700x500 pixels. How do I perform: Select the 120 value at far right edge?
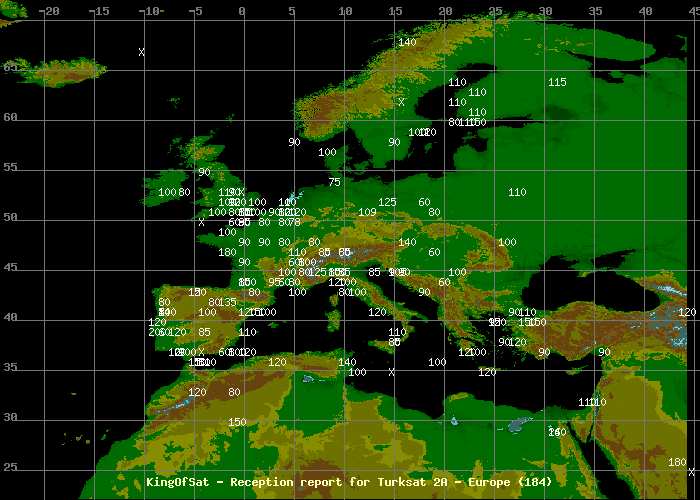pos(687,312)
